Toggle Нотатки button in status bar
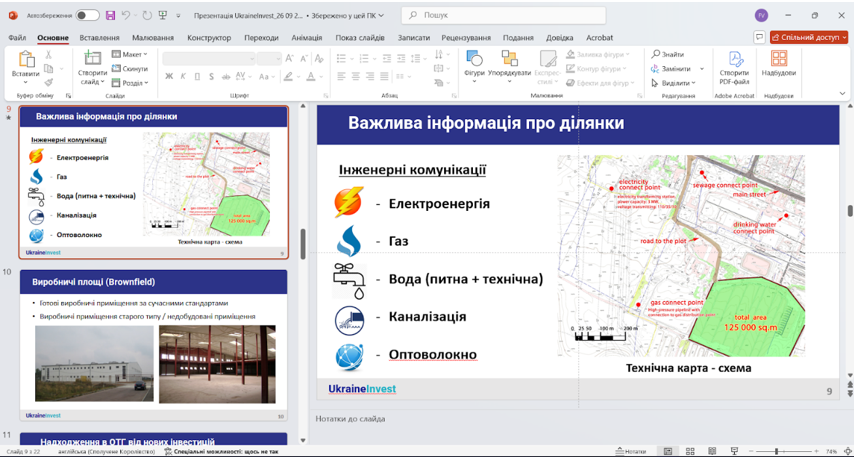 click(631, 452)
